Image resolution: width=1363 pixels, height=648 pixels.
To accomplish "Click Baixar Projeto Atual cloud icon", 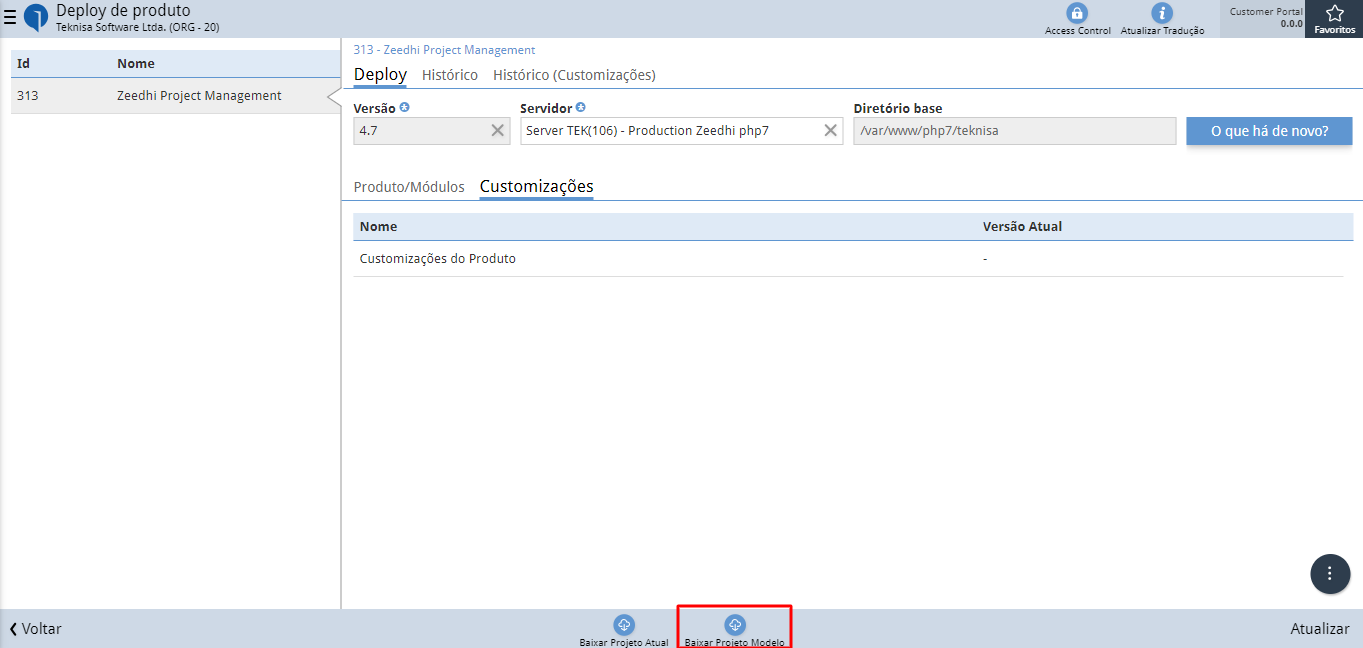I will pos(624,625).
